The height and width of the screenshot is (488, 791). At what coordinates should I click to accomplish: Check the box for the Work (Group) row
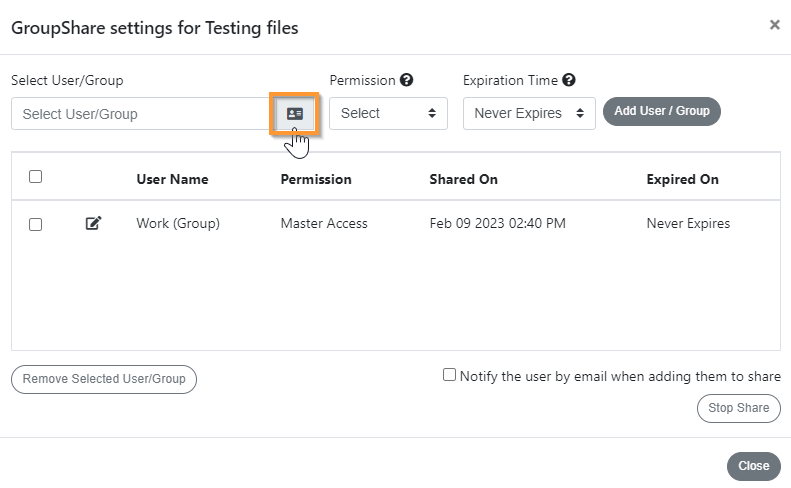pyautogui.click(x=35, y=224)
